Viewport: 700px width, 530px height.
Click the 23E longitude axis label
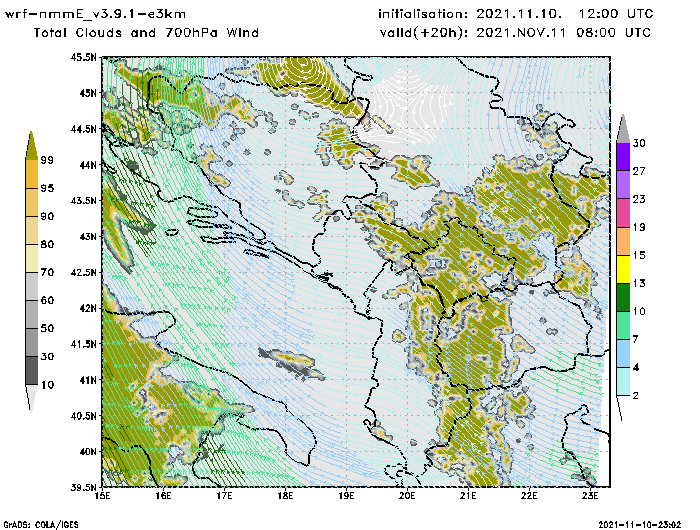[590, 496]
